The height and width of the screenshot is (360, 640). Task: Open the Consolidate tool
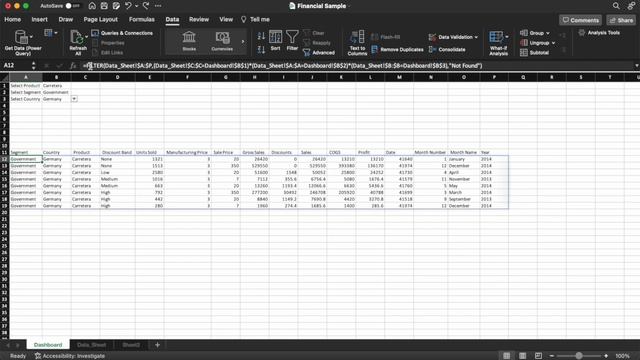[x=447, y=49]
